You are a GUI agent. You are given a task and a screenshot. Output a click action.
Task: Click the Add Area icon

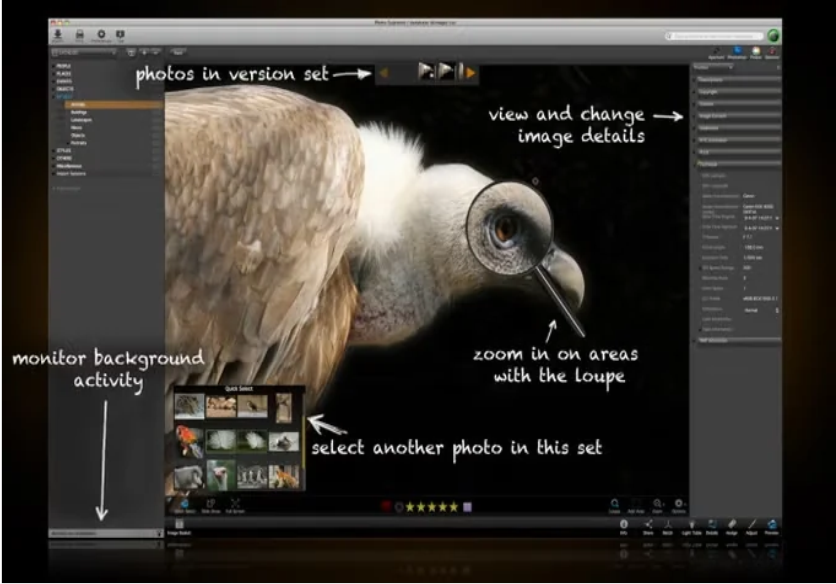[636, 506]
